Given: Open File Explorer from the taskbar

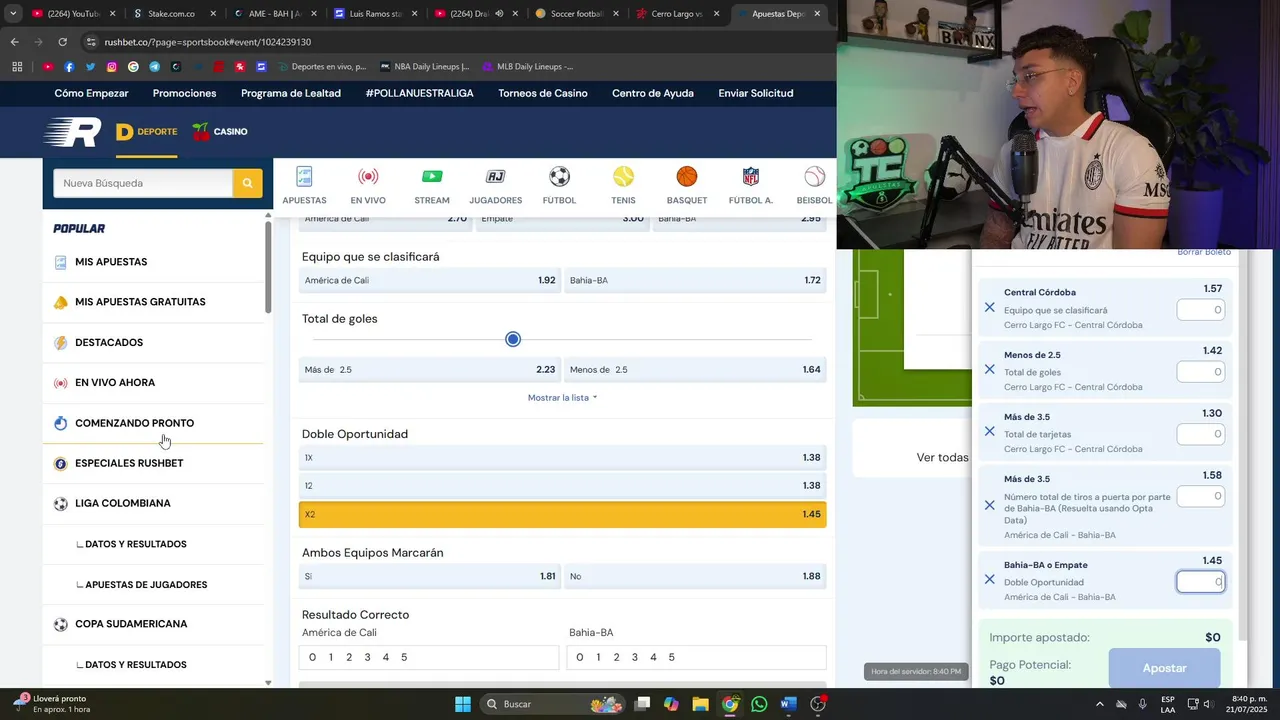Looking at the screenshot, I should tap(701, 704).
